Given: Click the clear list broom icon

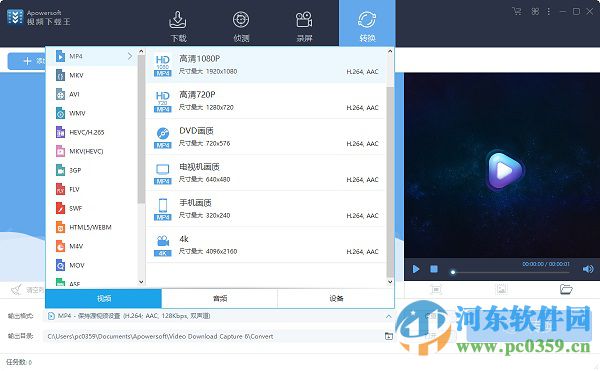Looking at the screenshot, I should 16,290.
